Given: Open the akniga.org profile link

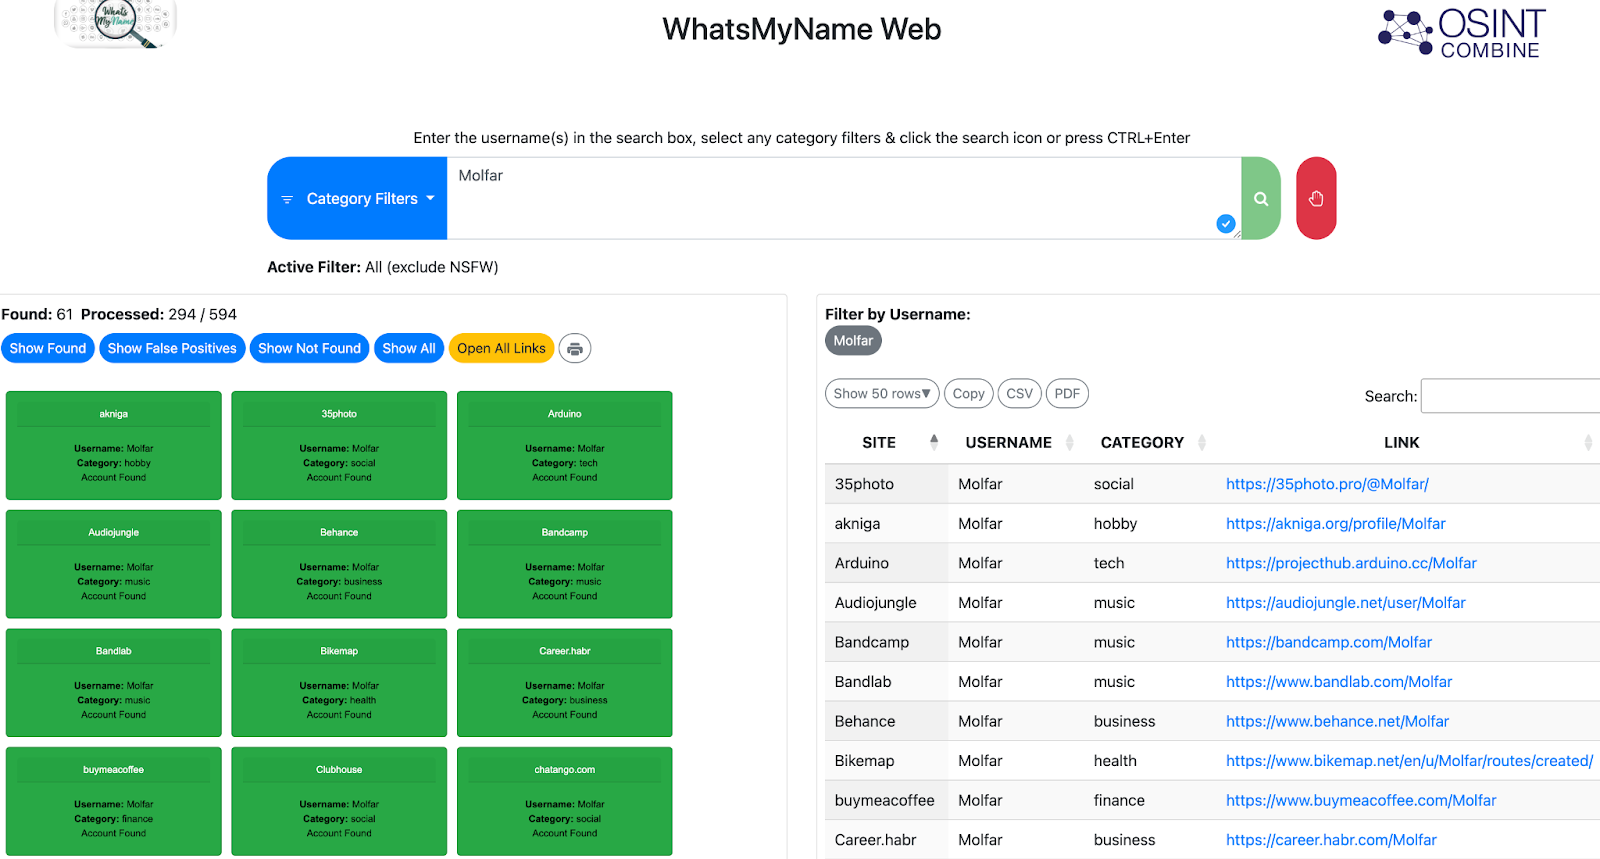Looking at the screenshot, I should [x=1335, y=524].
